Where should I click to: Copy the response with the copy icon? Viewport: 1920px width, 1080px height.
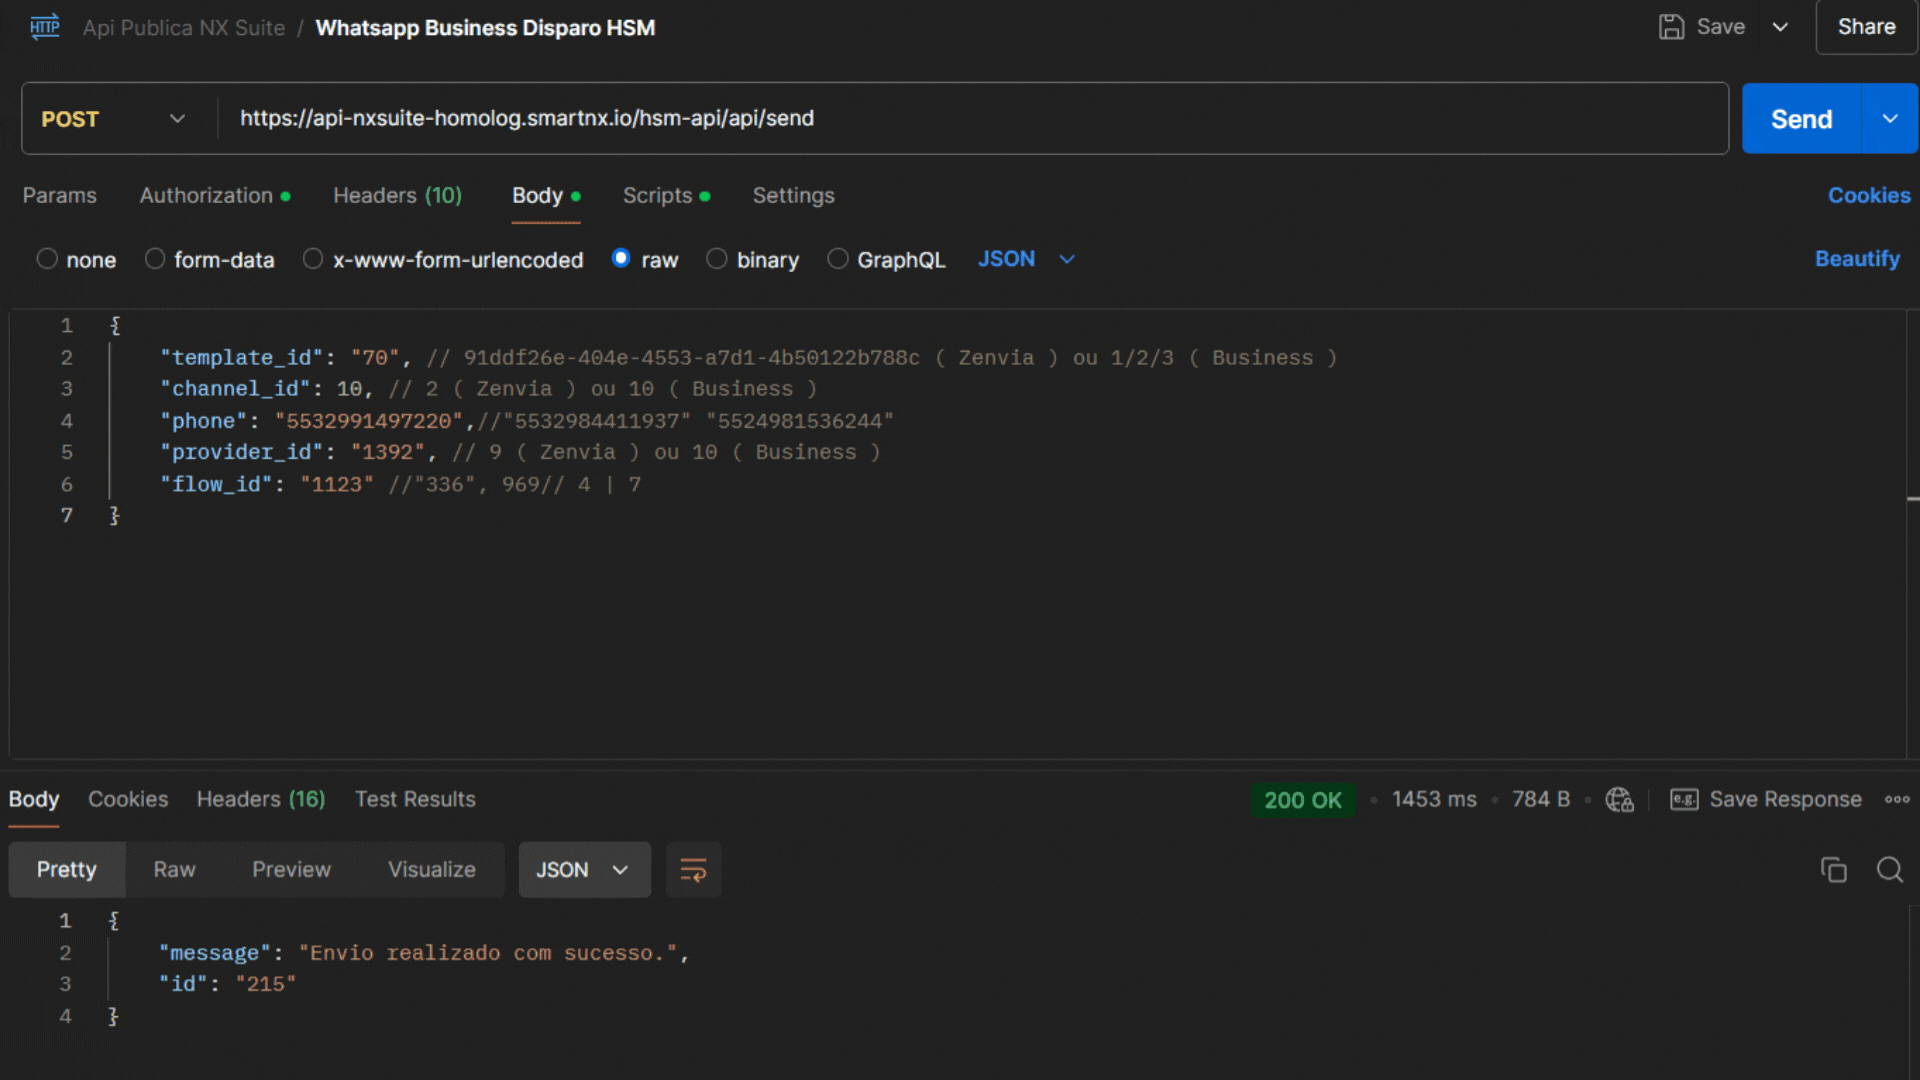pyautogui.click(x=1833, y=870)
